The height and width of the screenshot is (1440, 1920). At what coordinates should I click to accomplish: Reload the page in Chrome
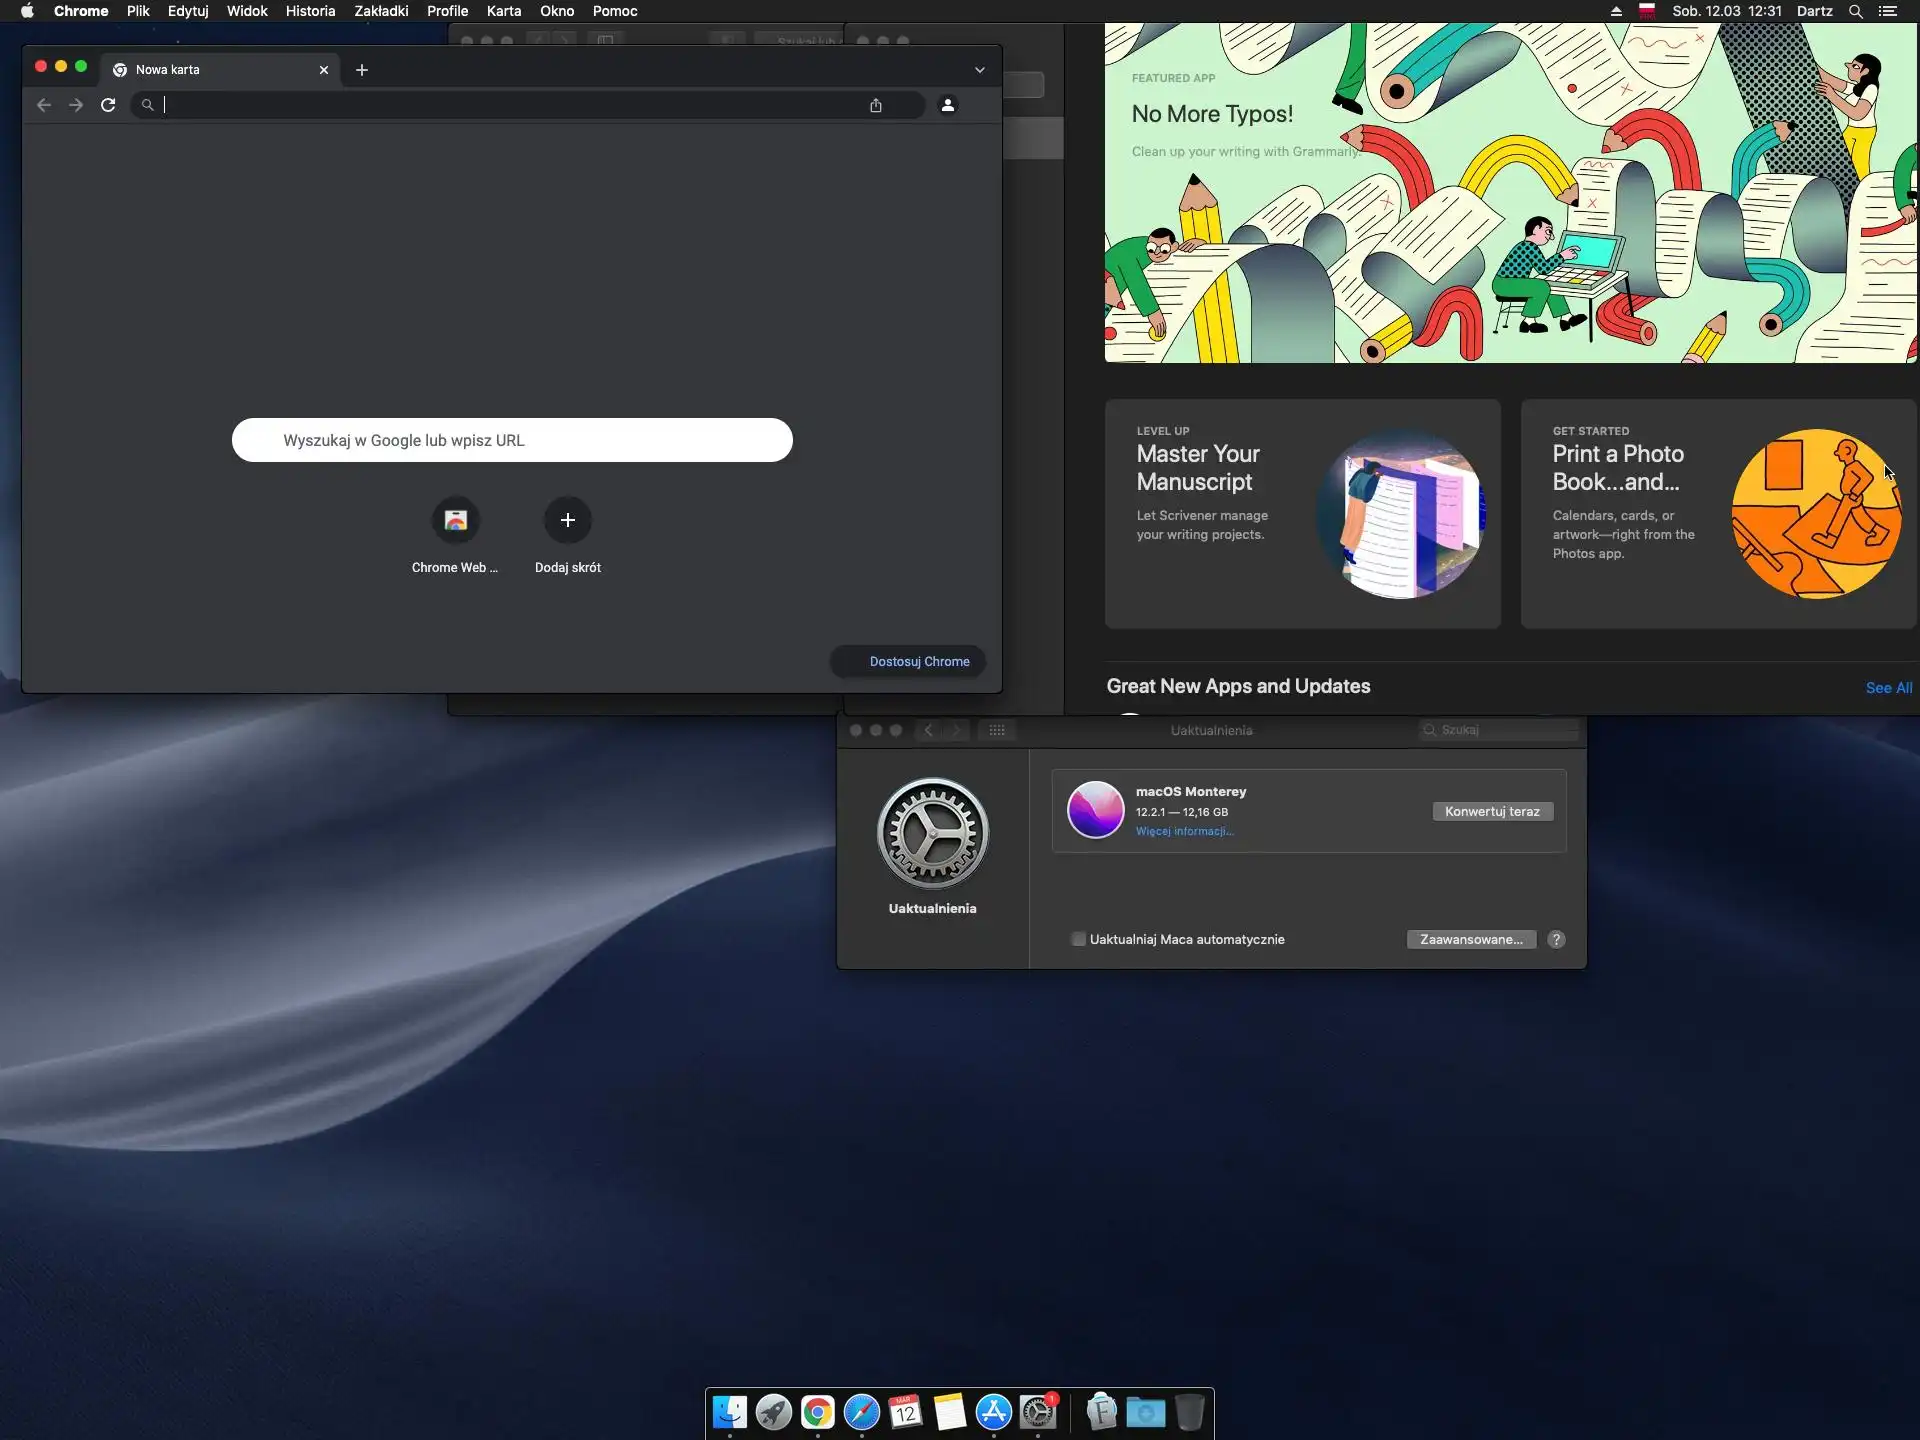[108, 105]
